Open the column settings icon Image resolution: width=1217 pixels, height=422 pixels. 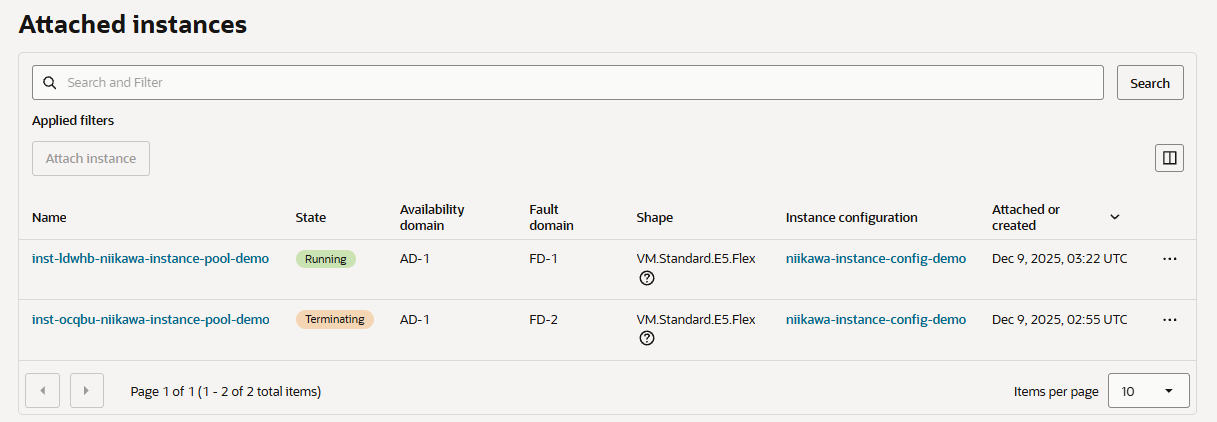(x=1169, y=158)
